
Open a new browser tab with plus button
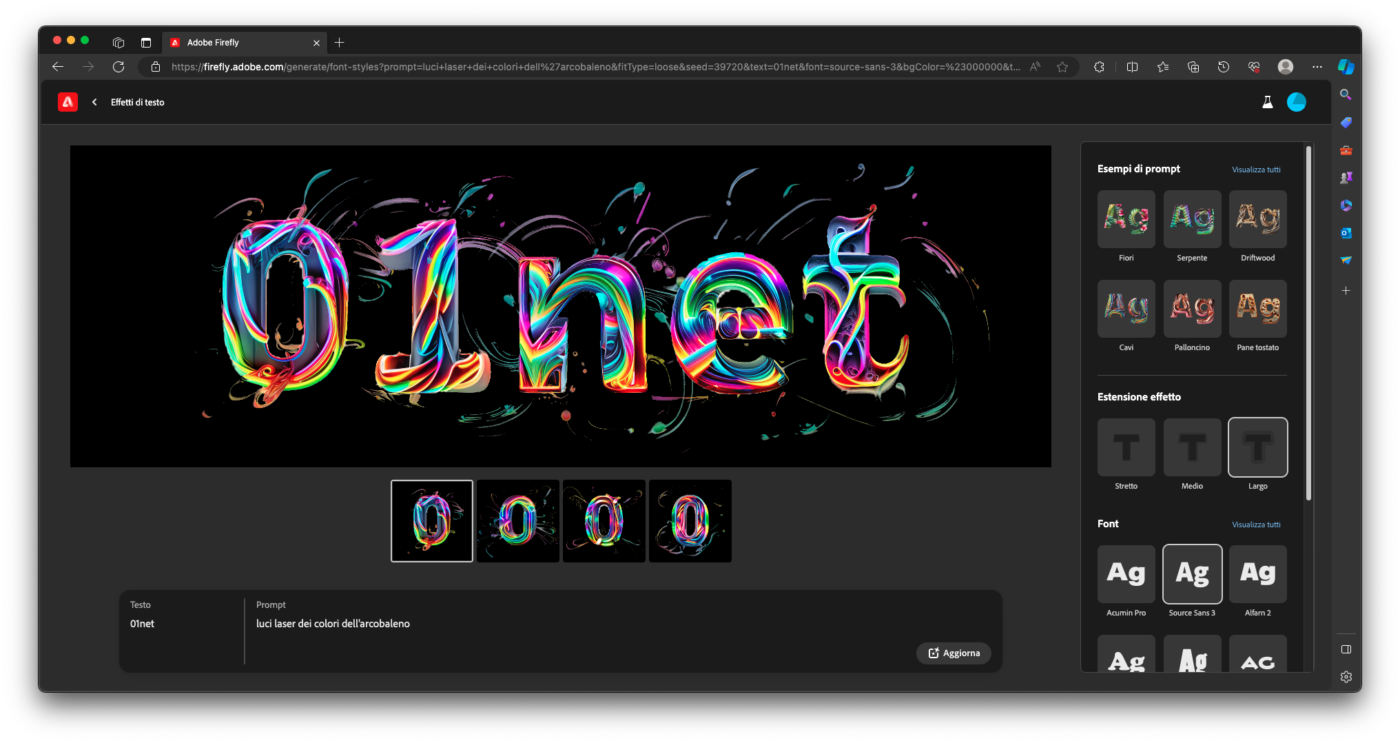point(339,43)
